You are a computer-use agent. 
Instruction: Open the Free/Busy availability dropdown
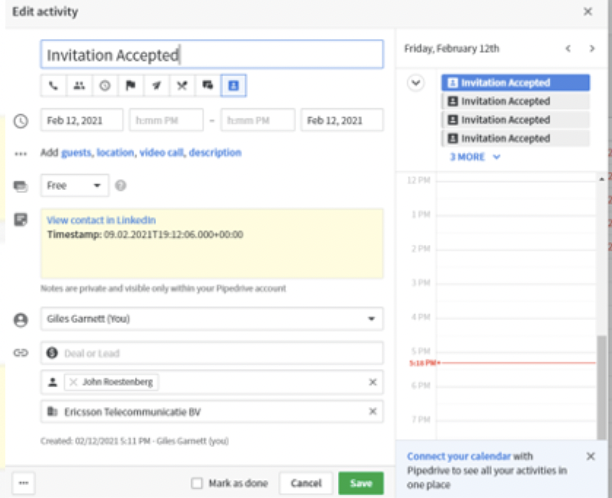(75, 185)
